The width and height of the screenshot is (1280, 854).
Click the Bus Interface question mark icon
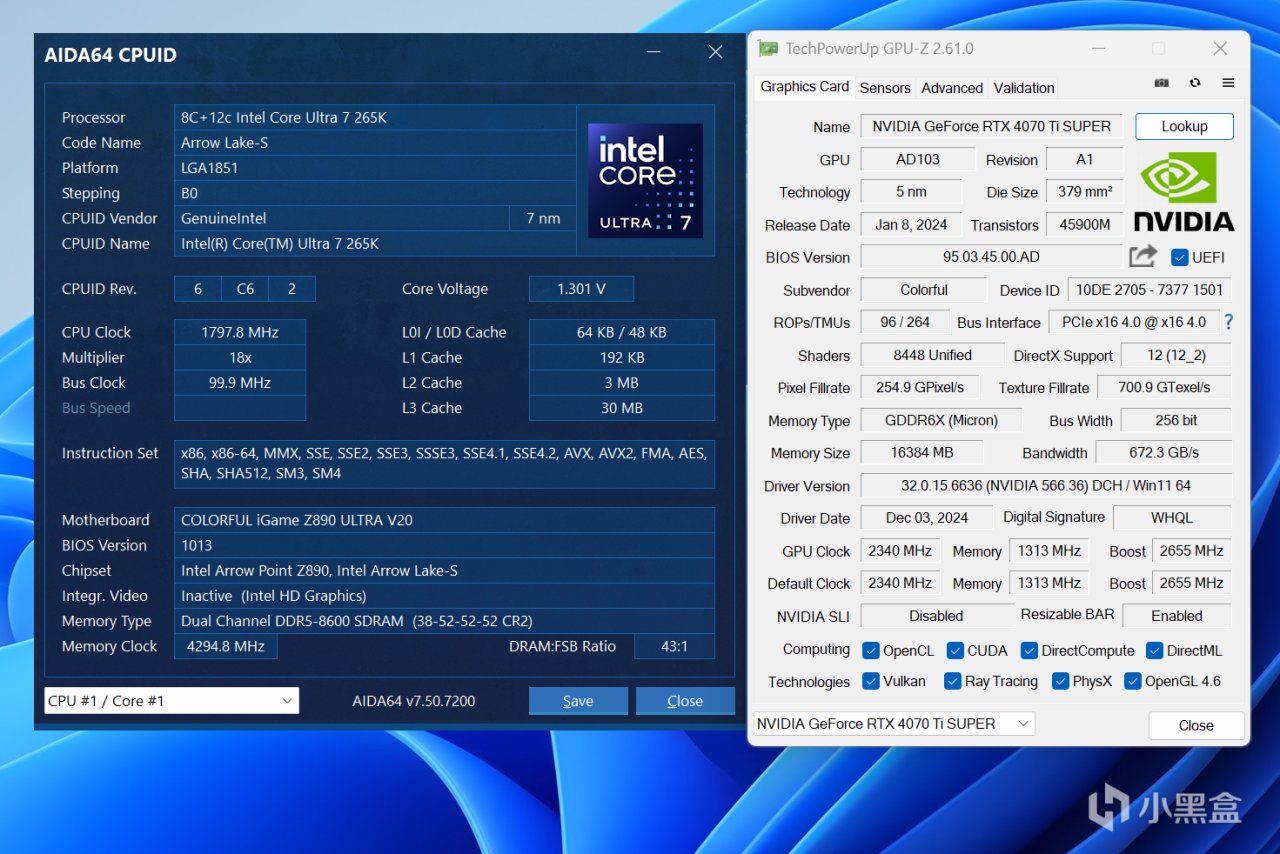(1228, 322)
